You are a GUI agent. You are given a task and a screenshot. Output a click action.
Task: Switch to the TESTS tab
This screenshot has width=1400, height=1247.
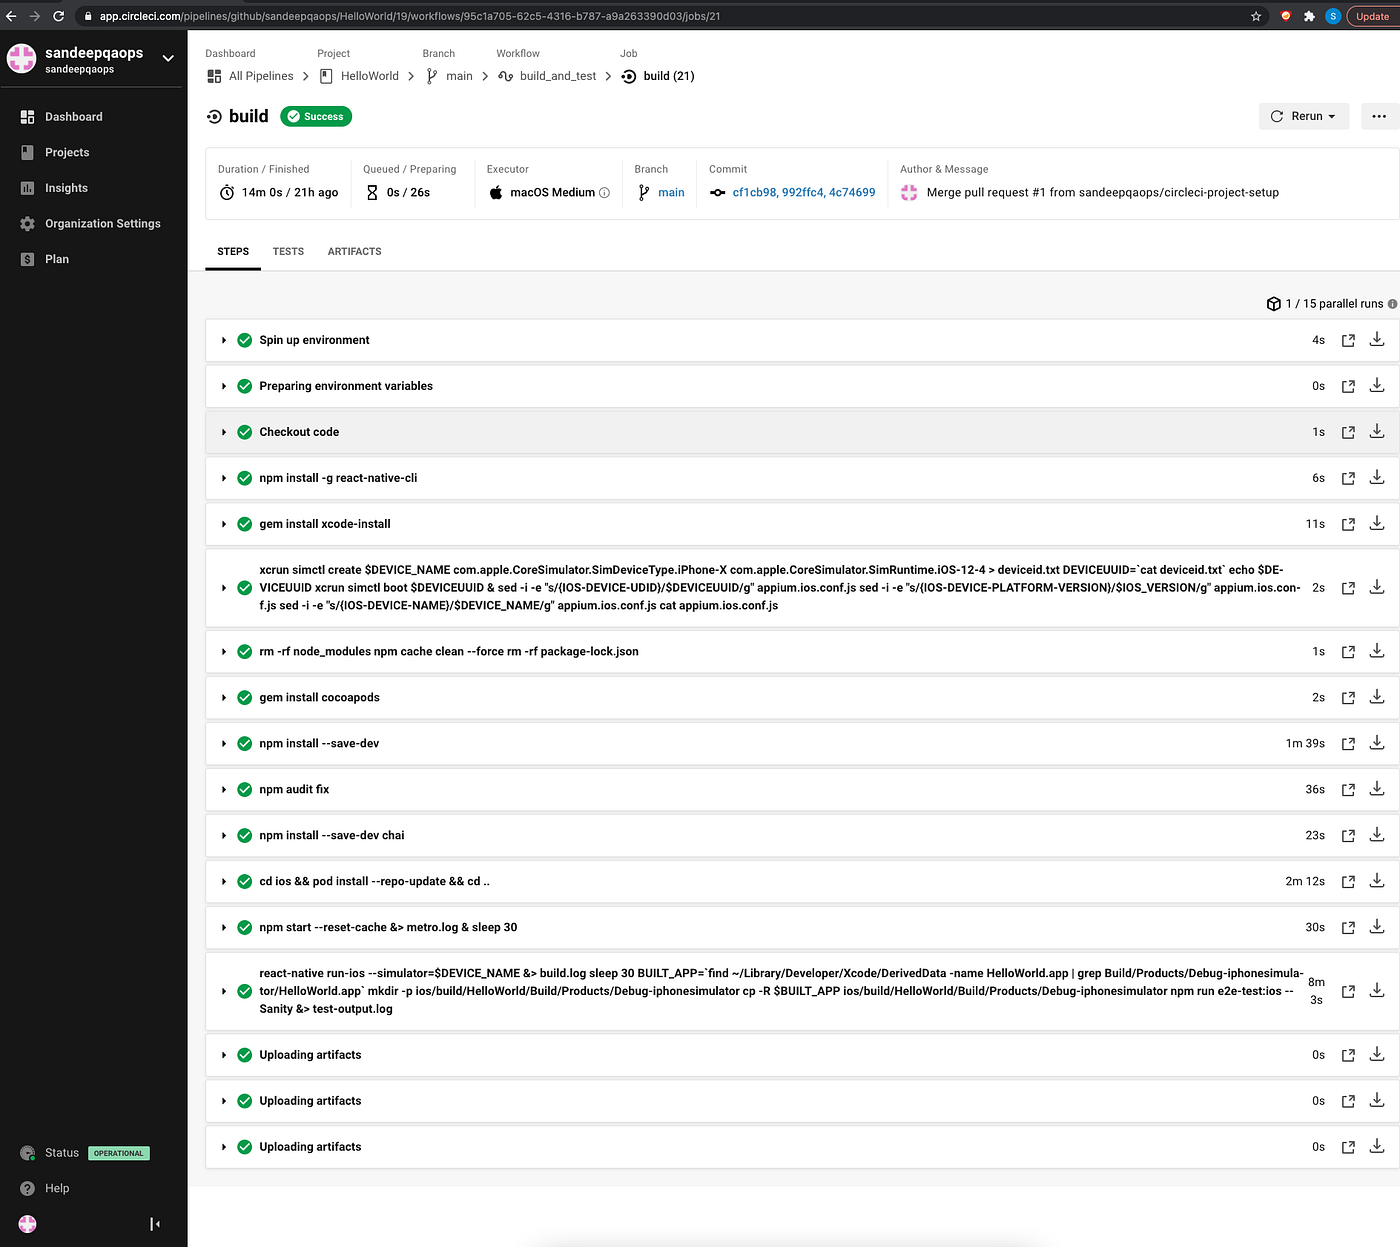click(288, 252)
